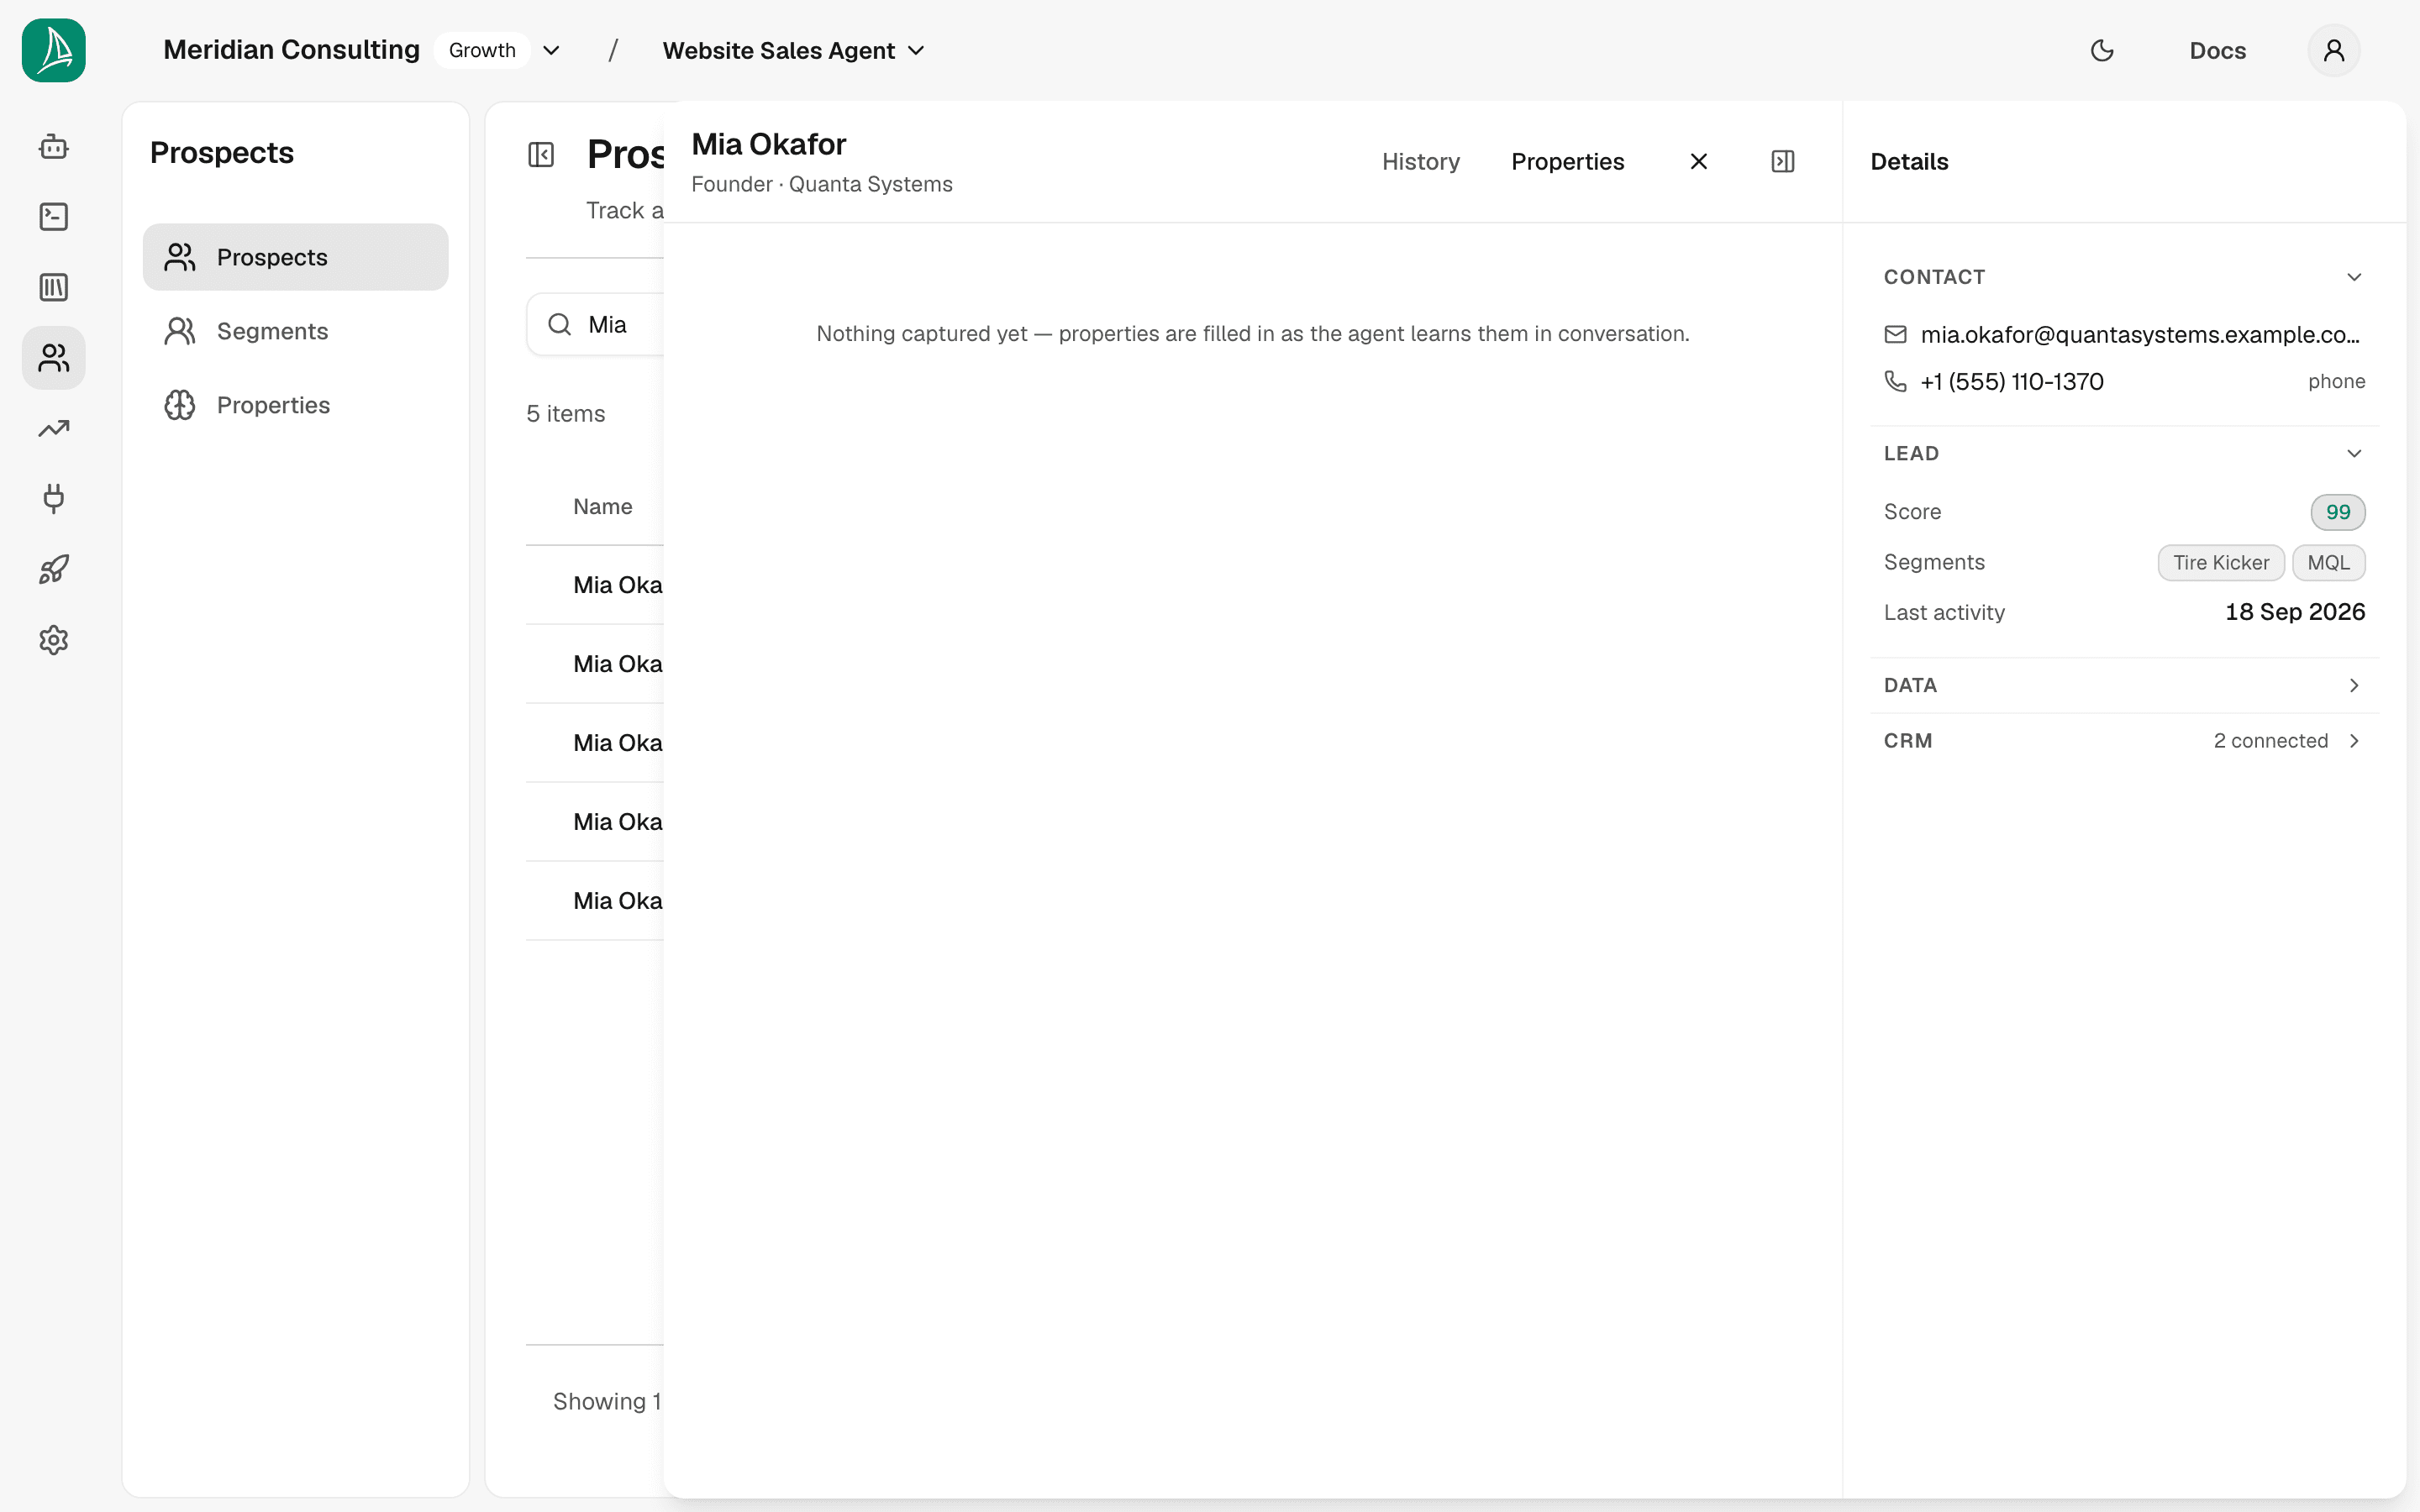Image resolution: width=2420 pixels, height=1512 pixels.
Task: Click the phone number +1 (555) 110-1370
Action: click(2012, 381)
